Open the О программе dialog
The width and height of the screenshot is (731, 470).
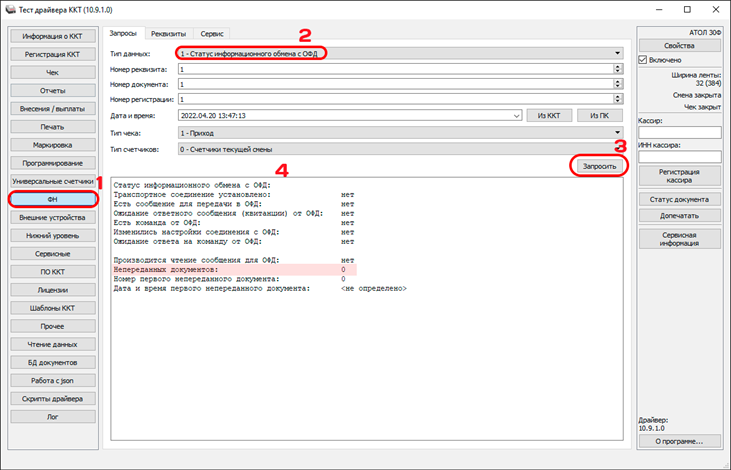pos(679,440)
